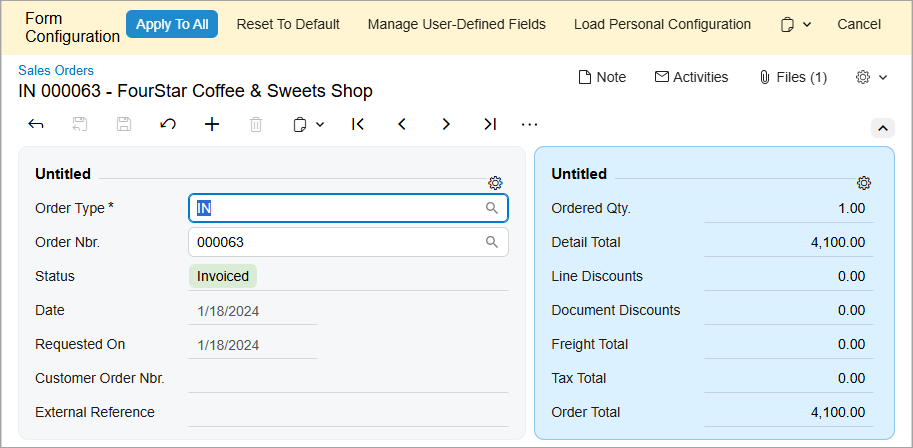Expand clipboard dropdown in Form Configuration bar
Viewport: 913px width, 448px height.
(x=796, y=24)
